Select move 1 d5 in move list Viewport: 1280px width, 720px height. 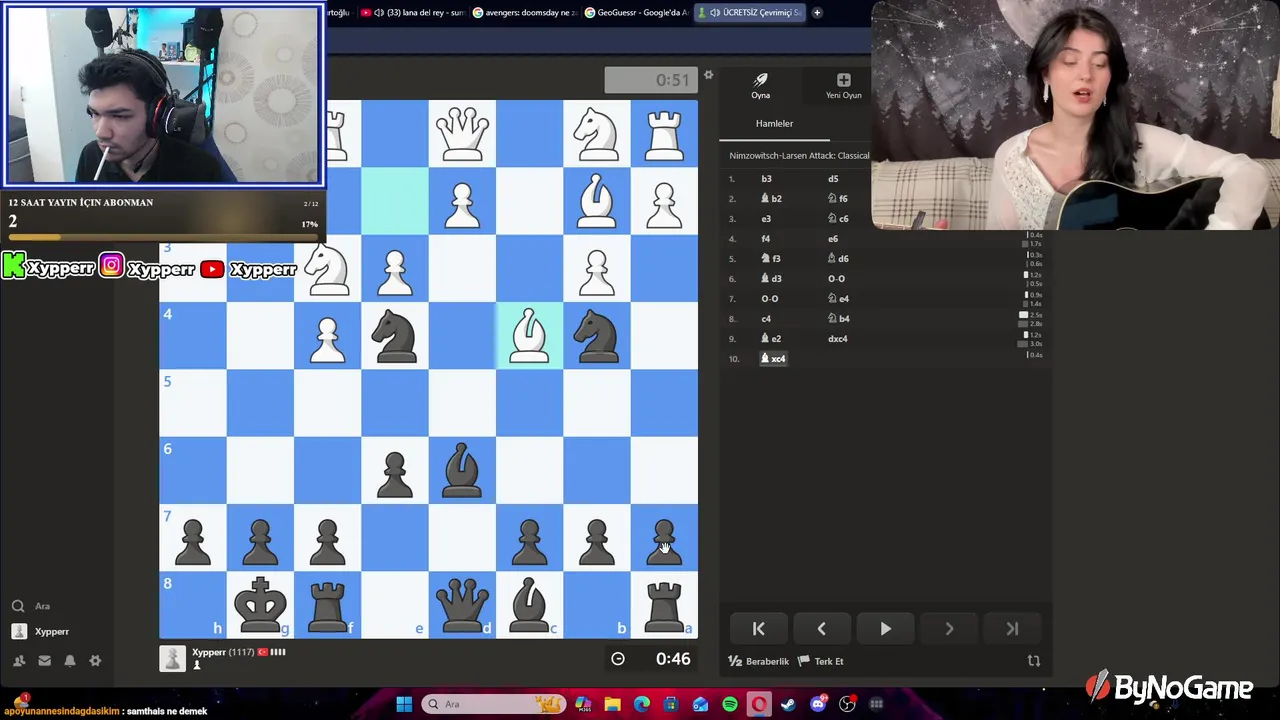click(x=833, y=178)
